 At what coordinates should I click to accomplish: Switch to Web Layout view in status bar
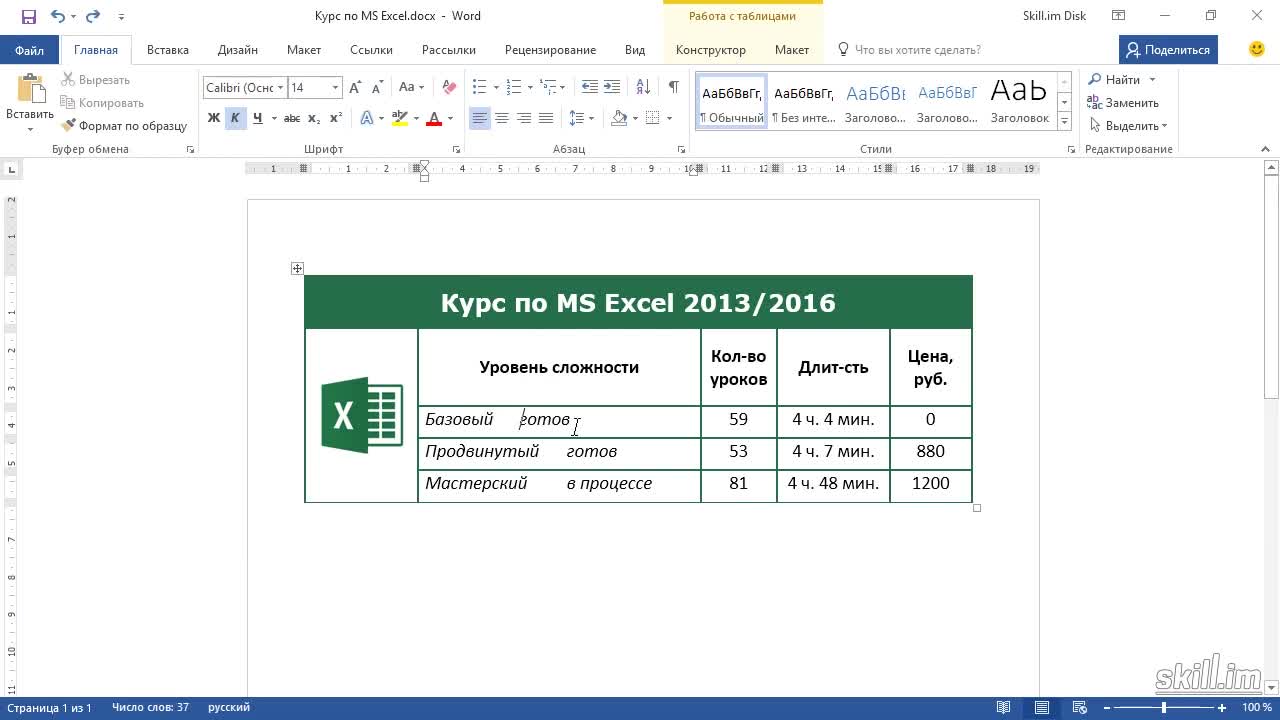pos(1078,708)
